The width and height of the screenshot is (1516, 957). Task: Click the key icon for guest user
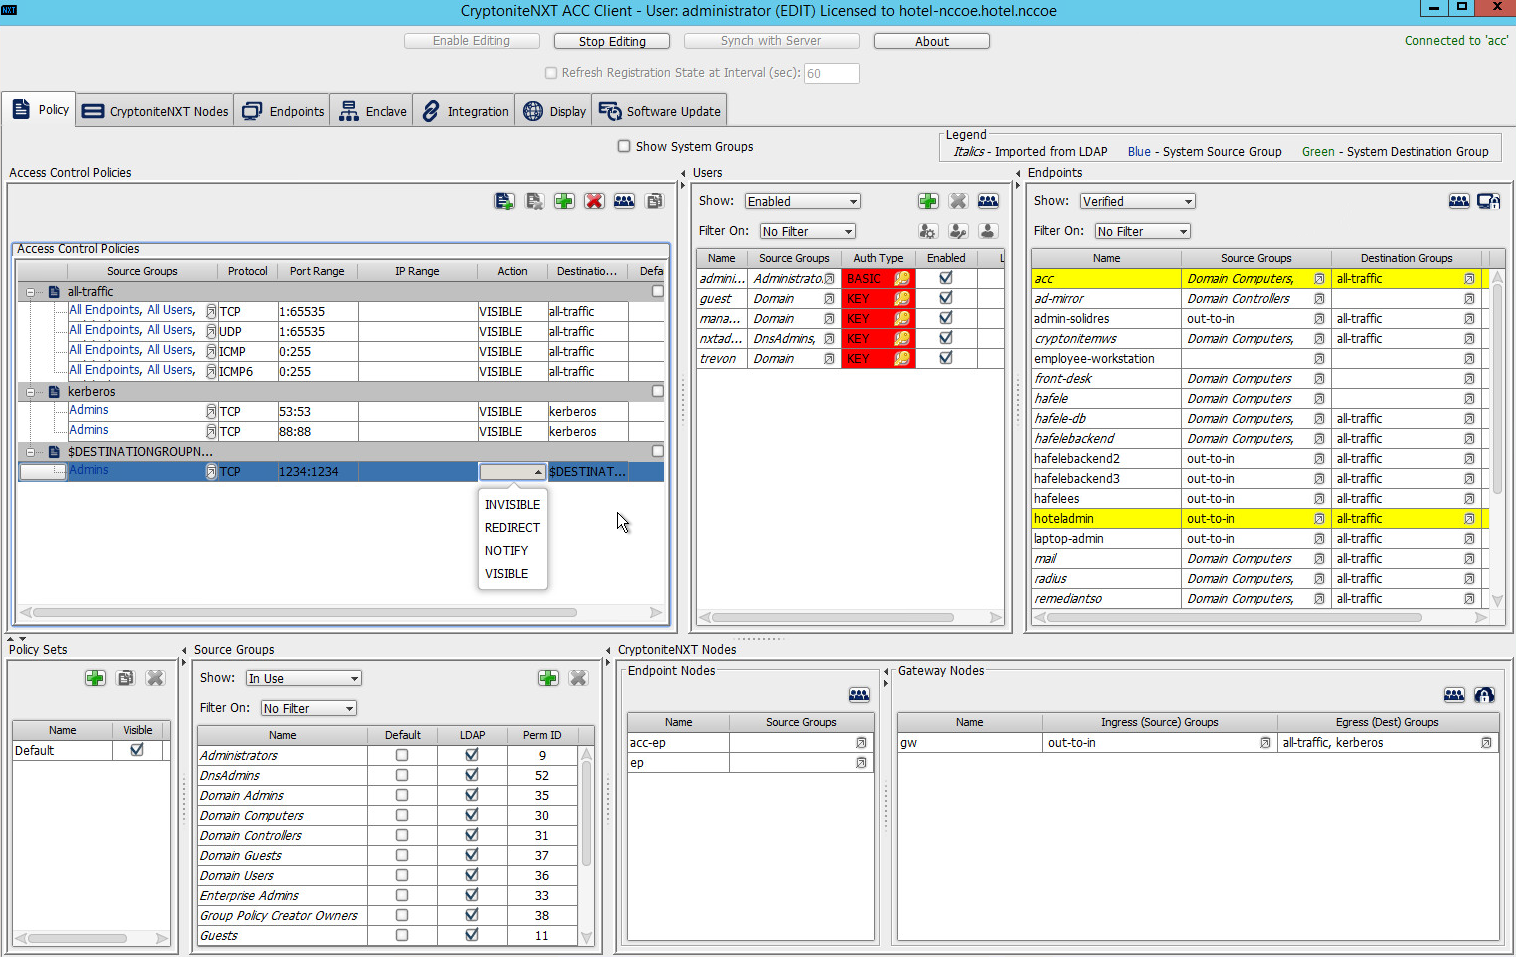[x=902, y=299]
